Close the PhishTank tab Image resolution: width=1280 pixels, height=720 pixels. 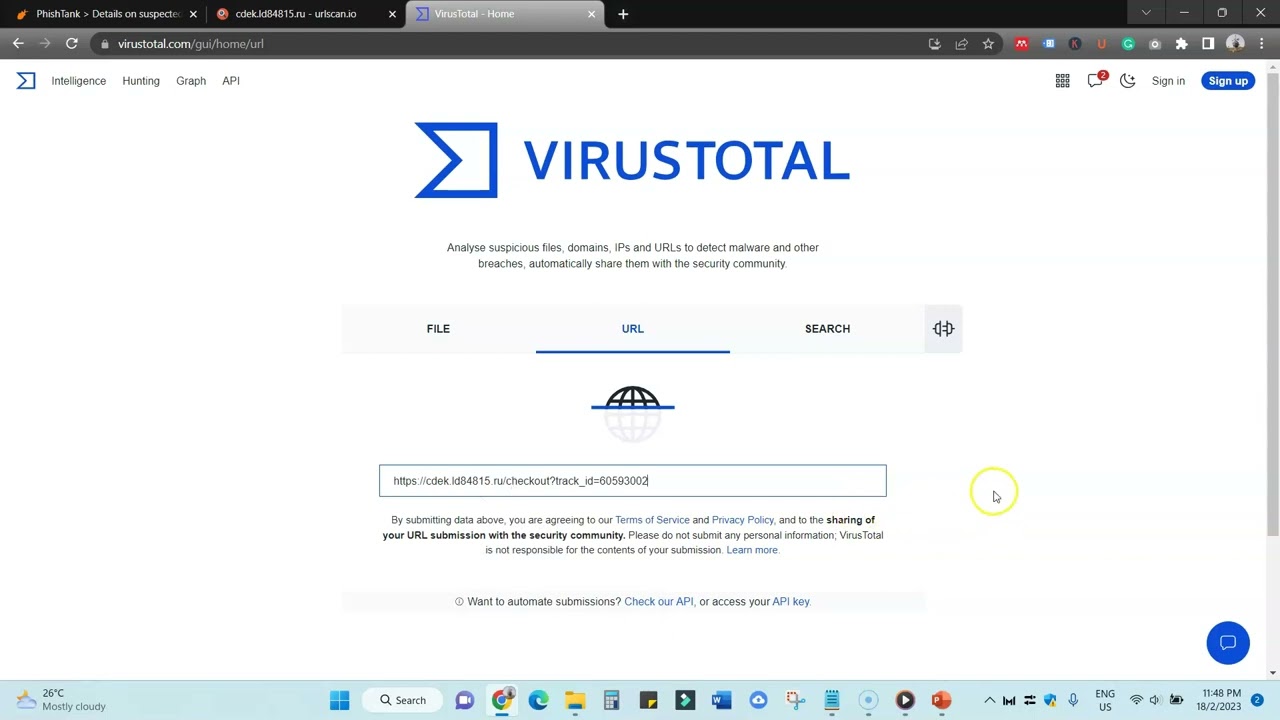click(x=193, y=14)
